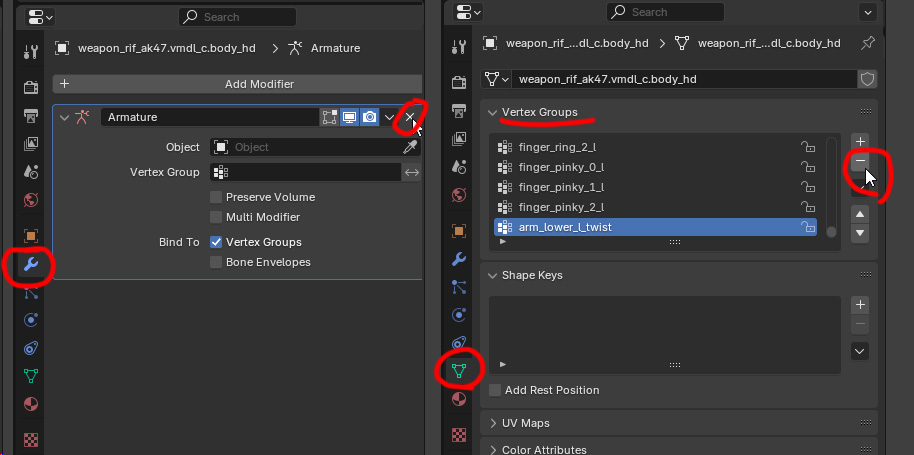Open Object Data tab green triangle in right panel
Viewport: 914px width, 455px height.
459,371
